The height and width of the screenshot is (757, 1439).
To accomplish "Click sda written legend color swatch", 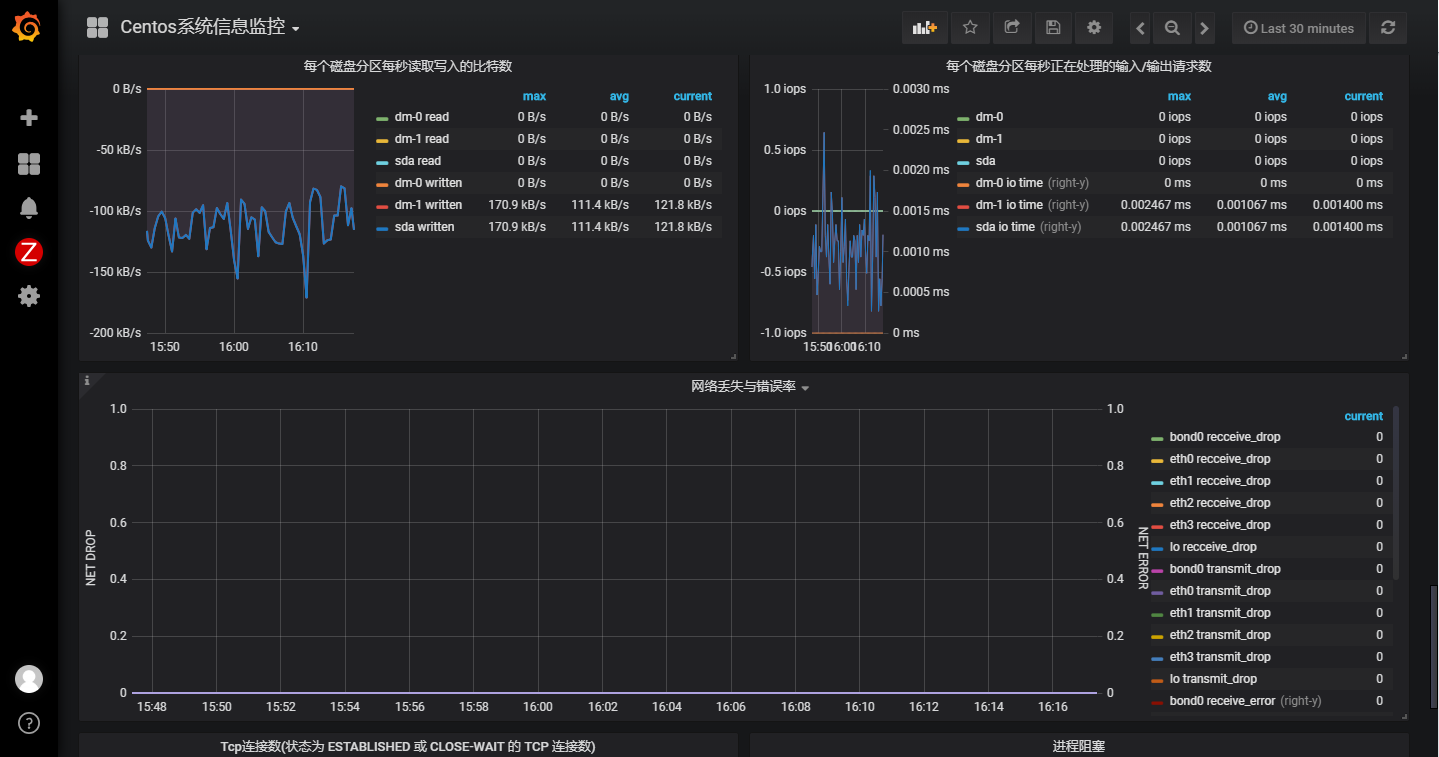I will 382,228.
